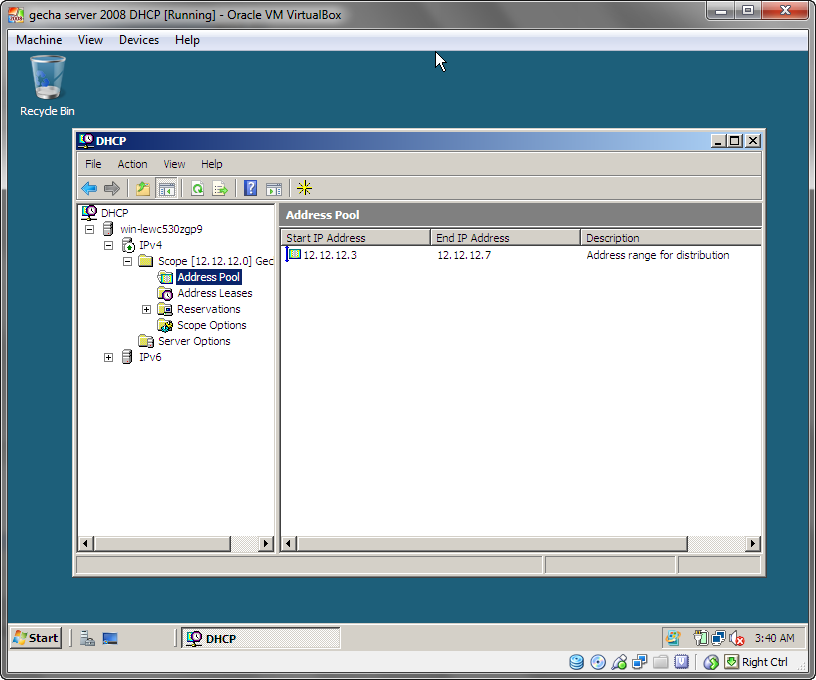Open the View menu in DHCP
816x680 pixels.
tap(174, 164)
